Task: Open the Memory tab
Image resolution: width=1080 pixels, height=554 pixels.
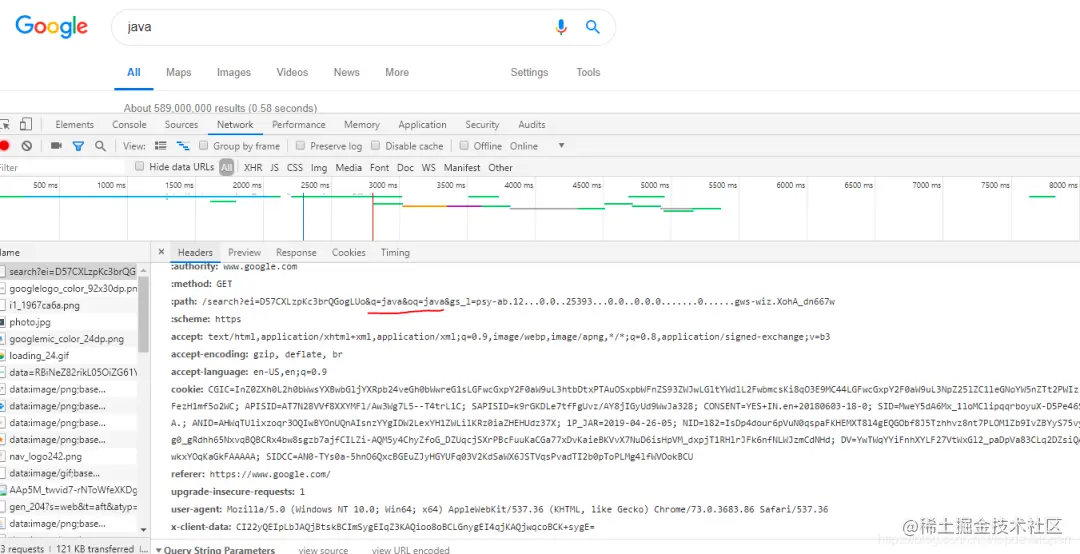Action: pyautogui.click(x=362, y=125)
